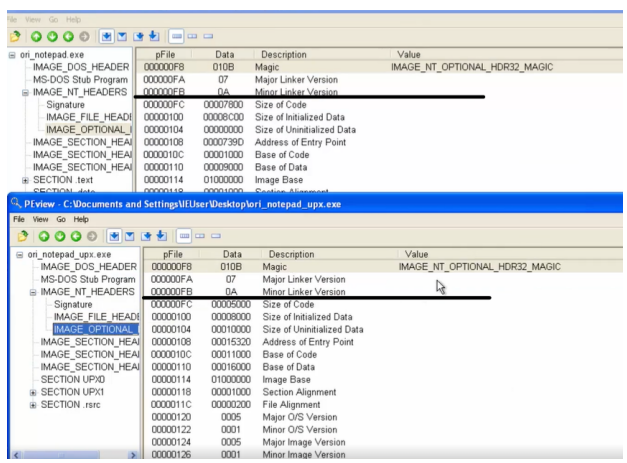The width and height of the screenshot is (627, 463).
Task: Collapse IMAGE_NT_HEADERS in upper ori_notepad.exe tree
Action: point(25,93)
